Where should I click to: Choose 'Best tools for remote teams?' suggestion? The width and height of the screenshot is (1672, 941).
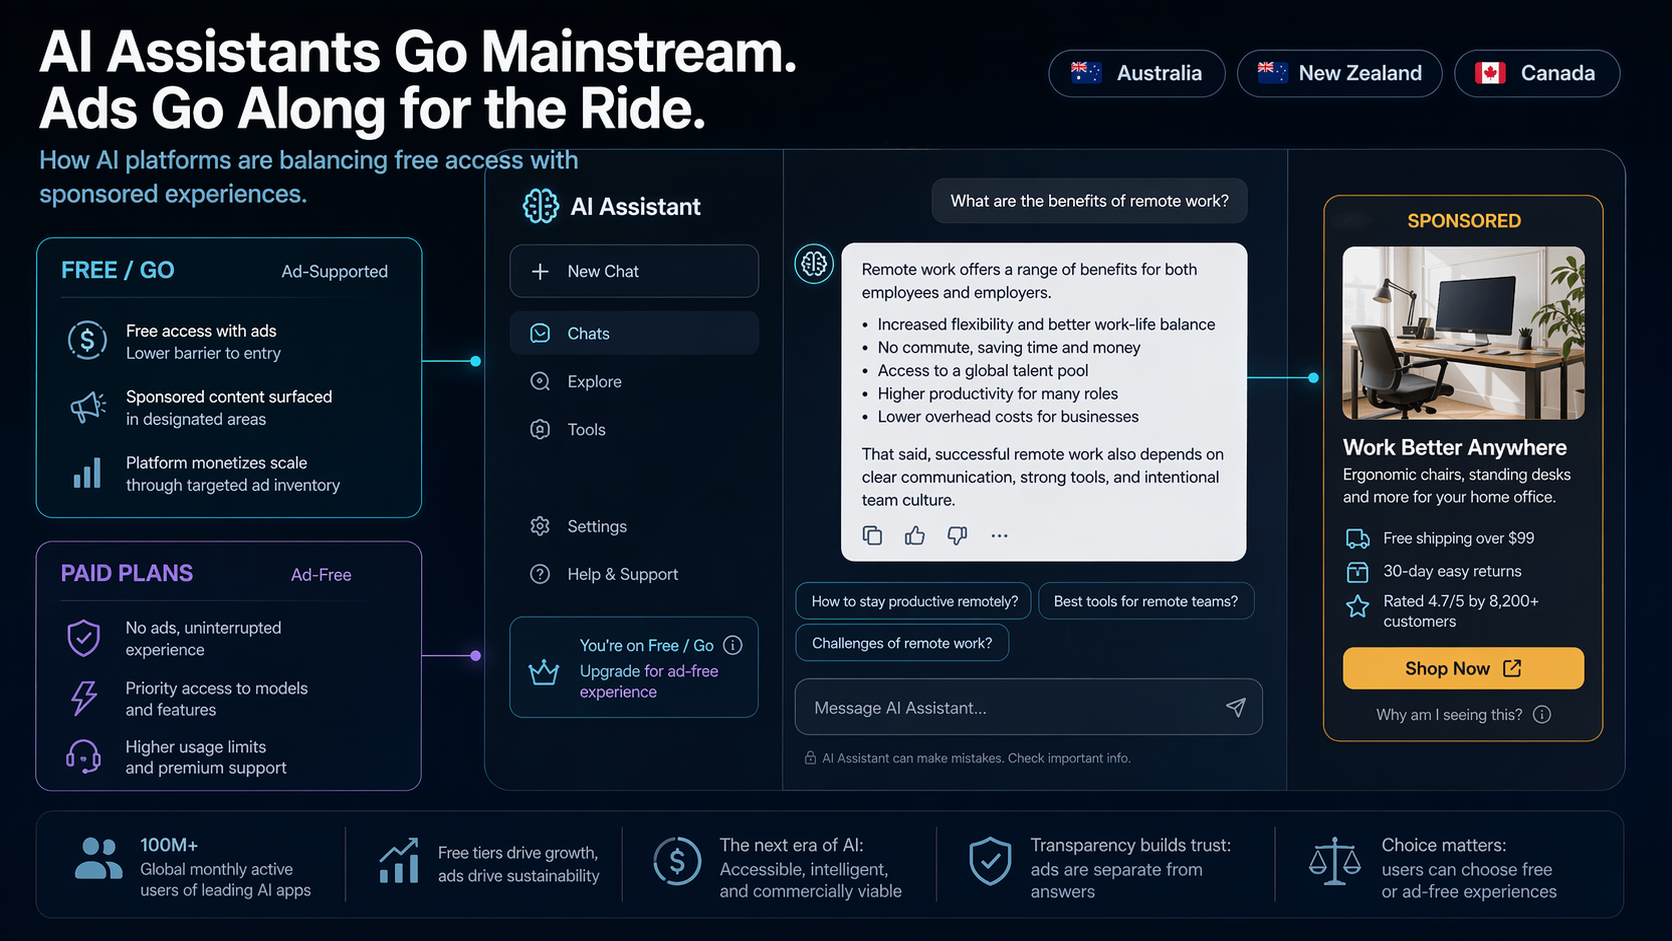click(x=1146, y=601)
